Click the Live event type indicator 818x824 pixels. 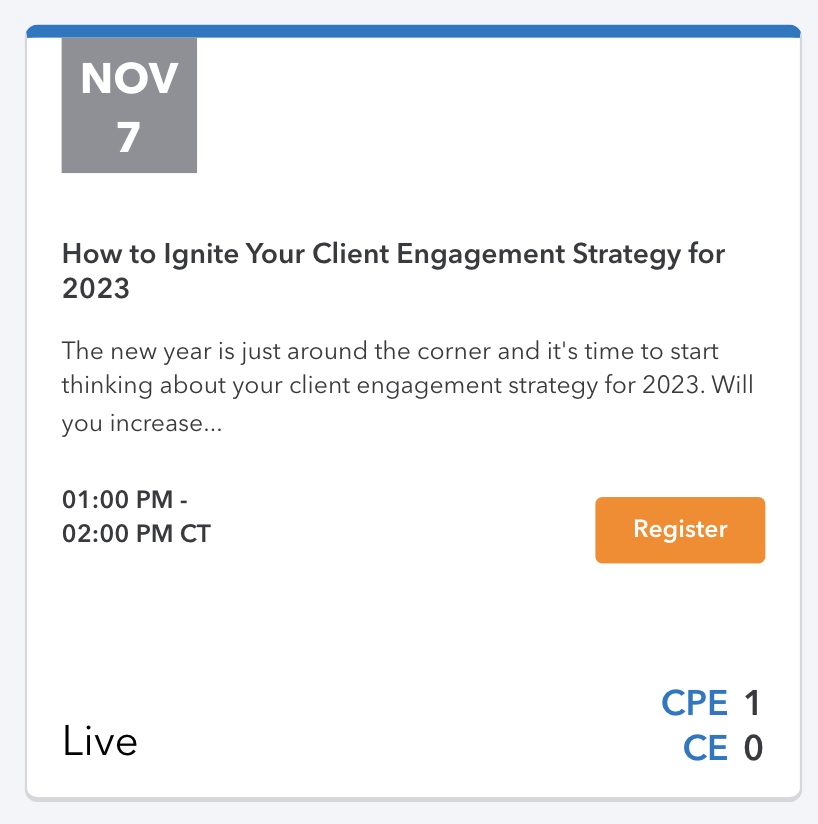click(99, 742)
